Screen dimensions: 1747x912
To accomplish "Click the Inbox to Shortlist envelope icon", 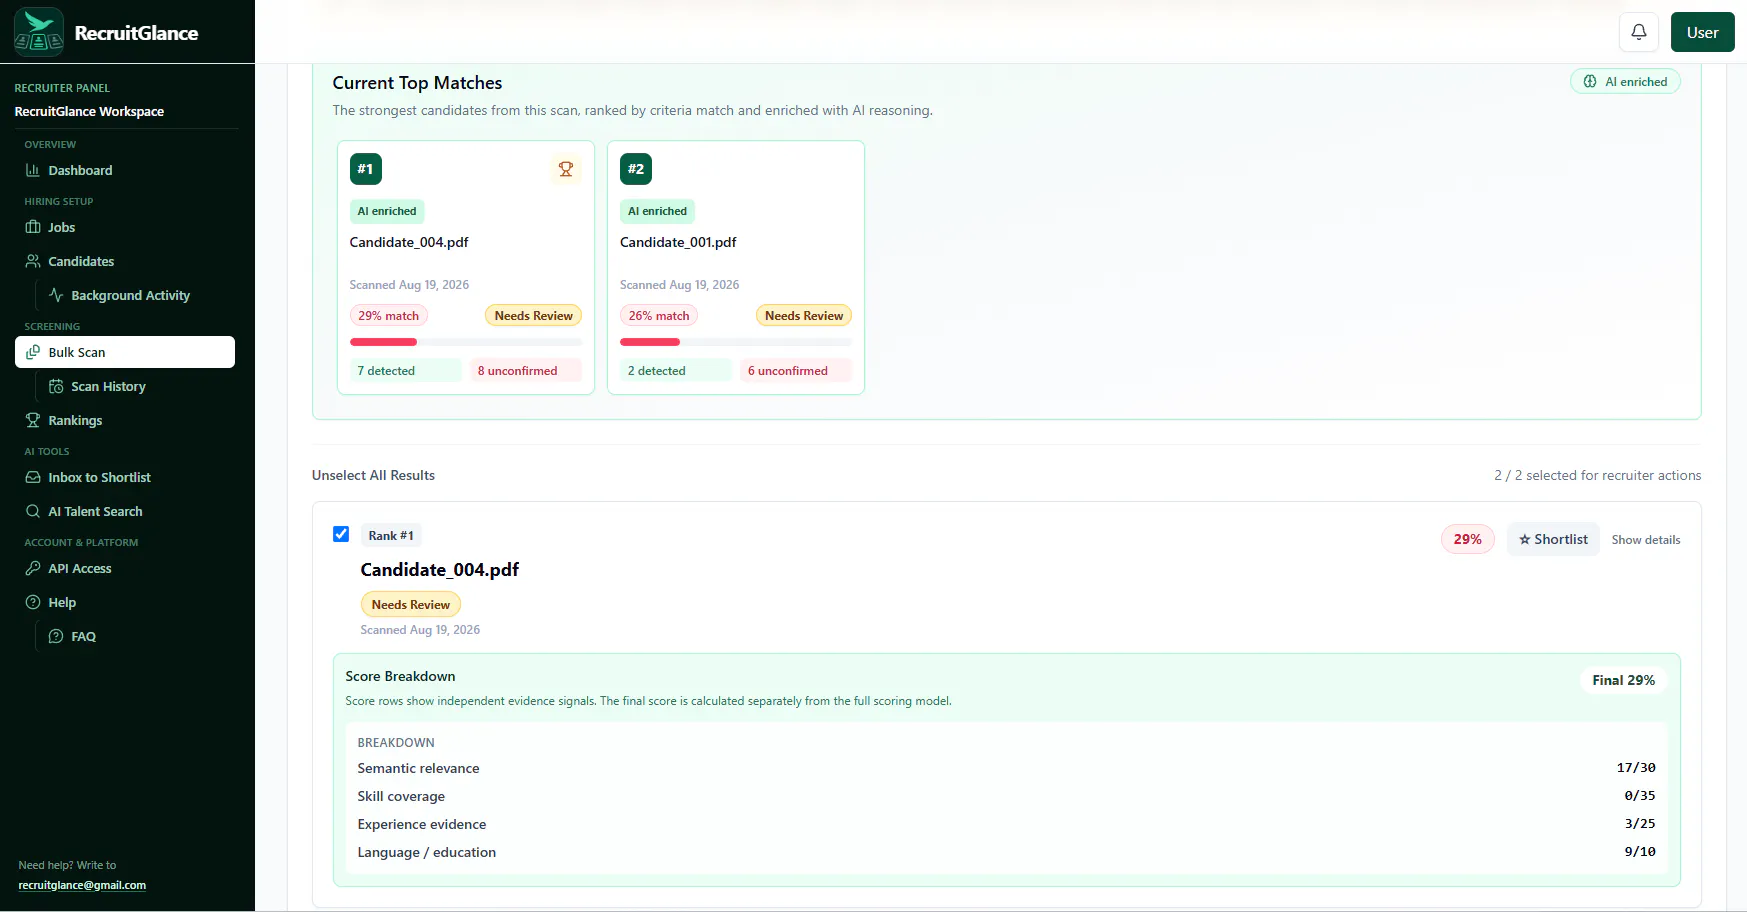I will [x=33, y=477].
